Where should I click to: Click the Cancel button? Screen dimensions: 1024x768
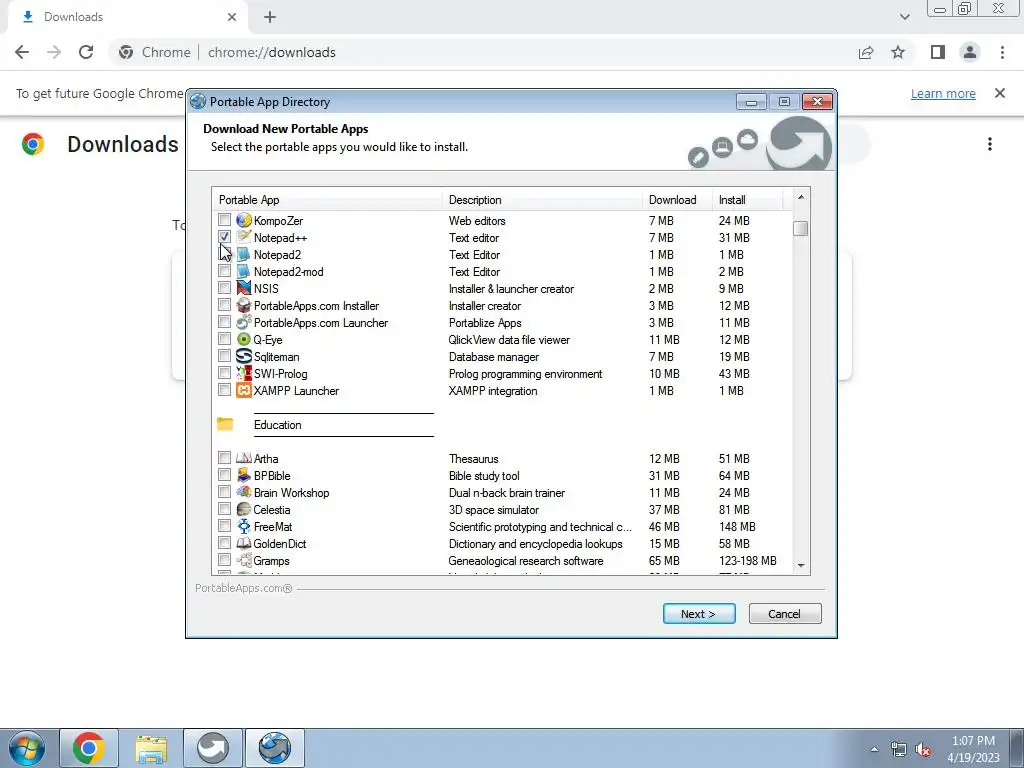tap(784, 613)
